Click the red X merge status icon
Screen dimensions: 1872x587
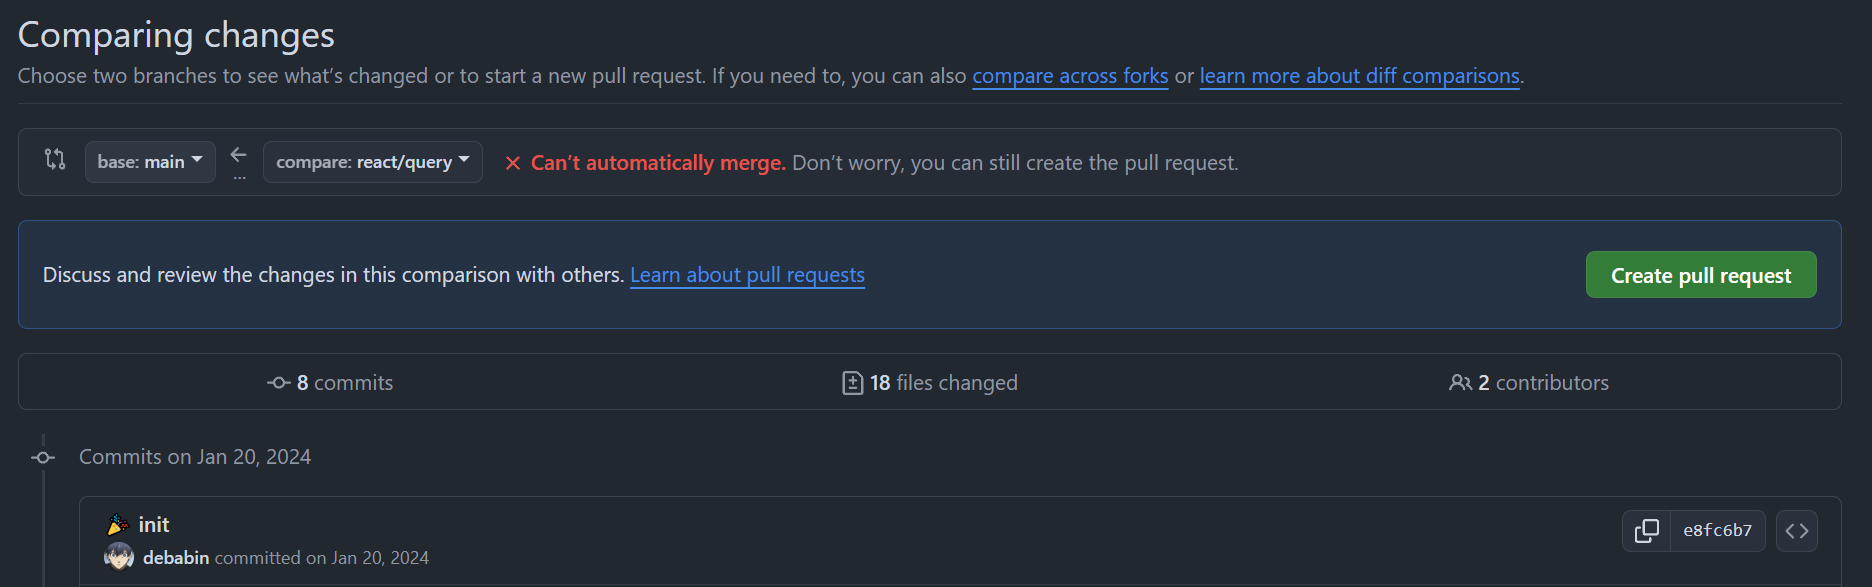[512, 163]
